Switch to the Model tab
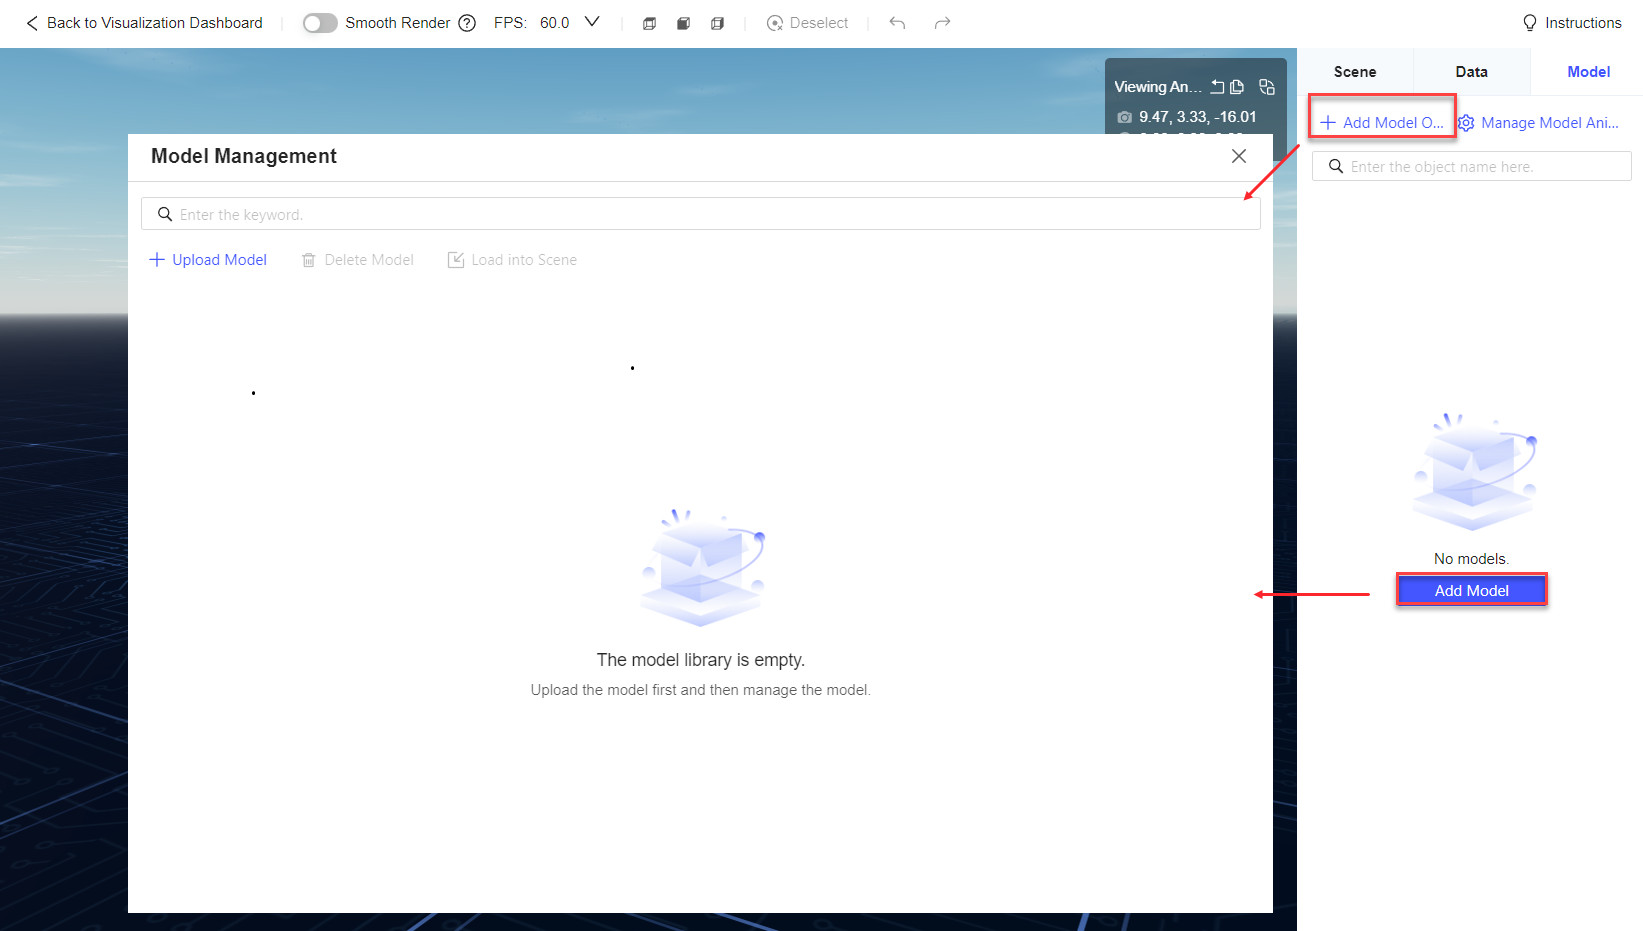This screenshot has width=1643, height=931. (x=1588, y=72)
